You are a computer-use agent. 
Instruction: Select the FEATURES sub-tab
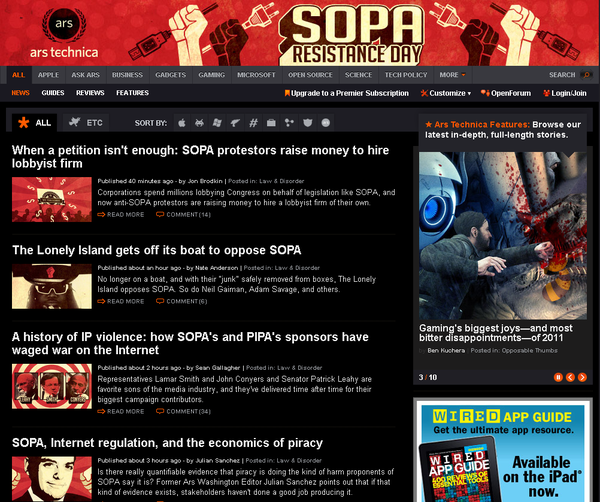click(132, 93)
